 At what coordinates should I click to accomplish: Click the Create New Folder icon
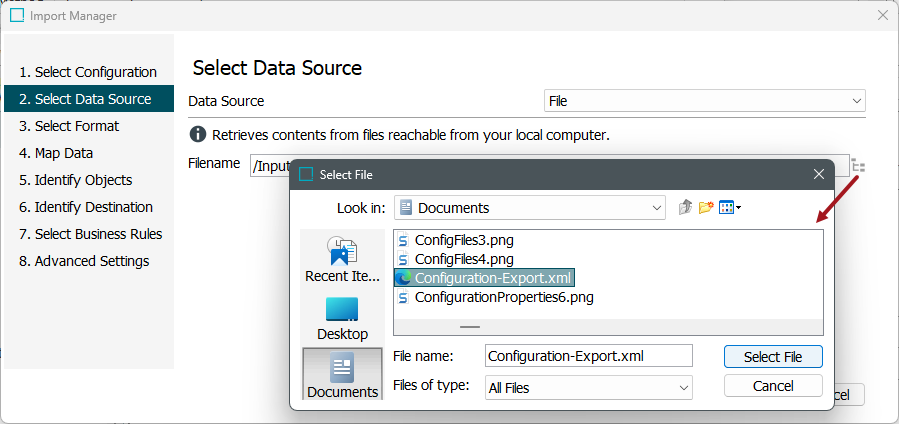pos(706,208)
